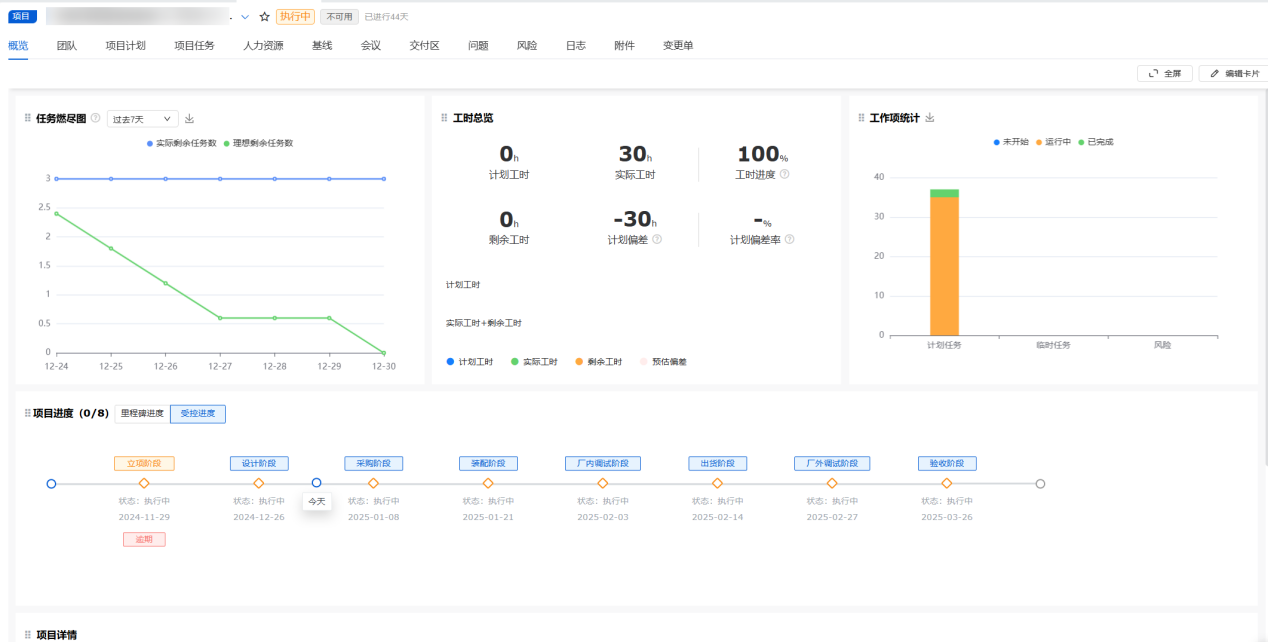This screenshot has height=642, width=1268.
Task: Select the 出货阶段 stage label
Action: point(717,464)
